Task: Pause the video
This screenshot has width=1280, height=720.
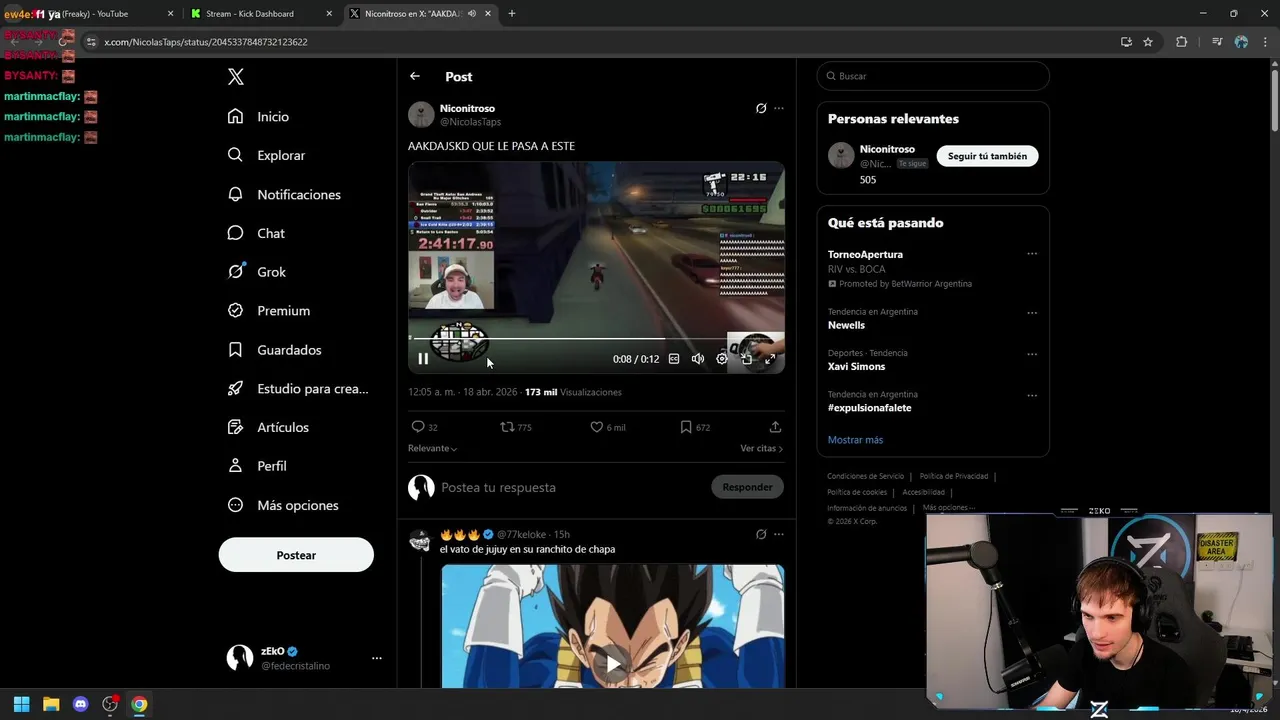Action: [x=423, y=359]
